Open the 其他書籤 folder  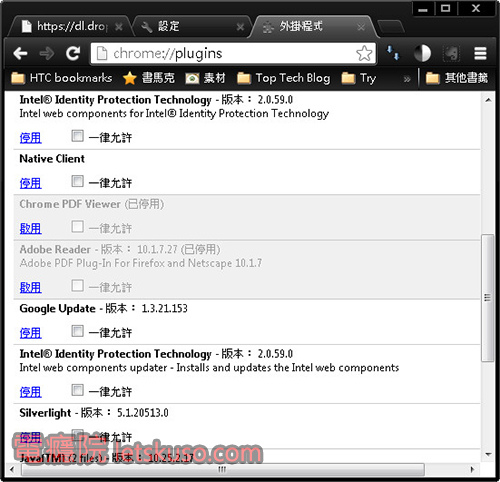coord(457,78)
